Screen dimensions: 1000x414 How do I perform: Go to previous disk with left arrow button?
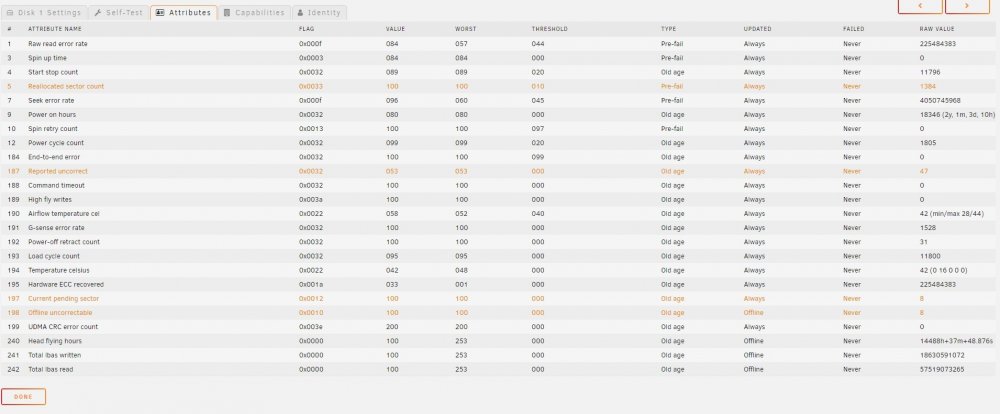point(920,5)
